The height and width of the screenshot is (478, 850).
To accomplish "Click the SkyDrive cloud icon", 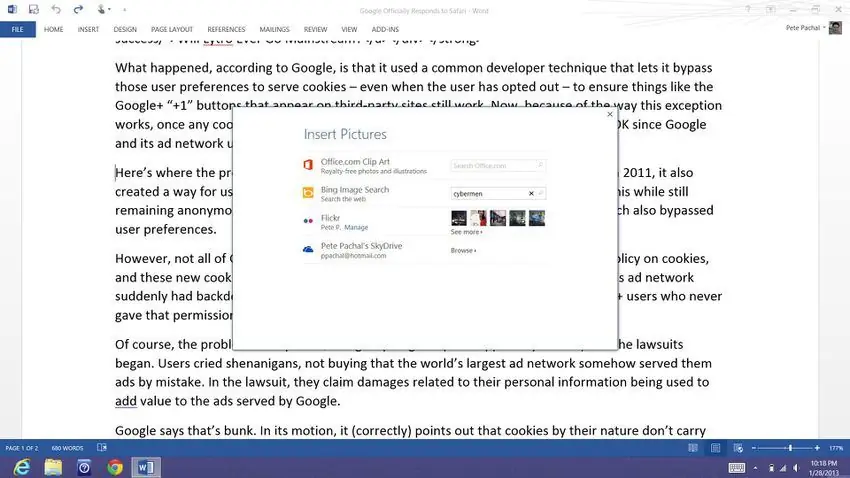I will coord(308,249).
